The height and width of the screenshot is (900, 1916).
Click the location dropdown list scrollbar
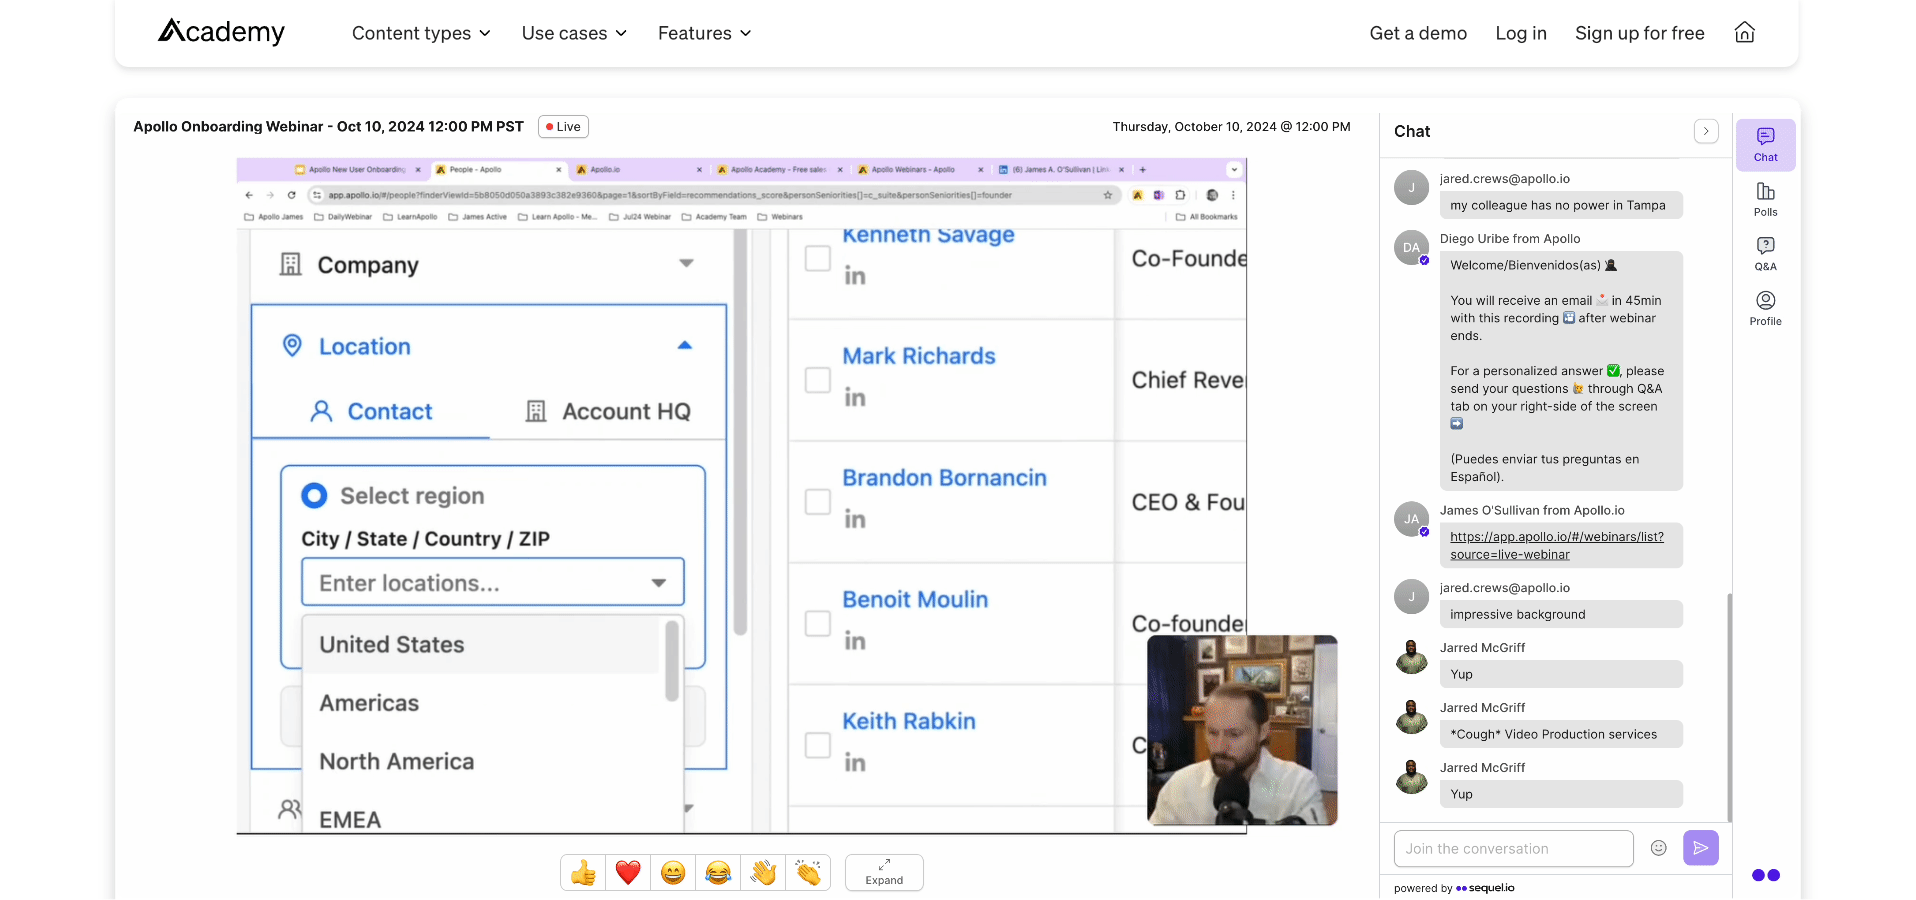tap(672, 660)
